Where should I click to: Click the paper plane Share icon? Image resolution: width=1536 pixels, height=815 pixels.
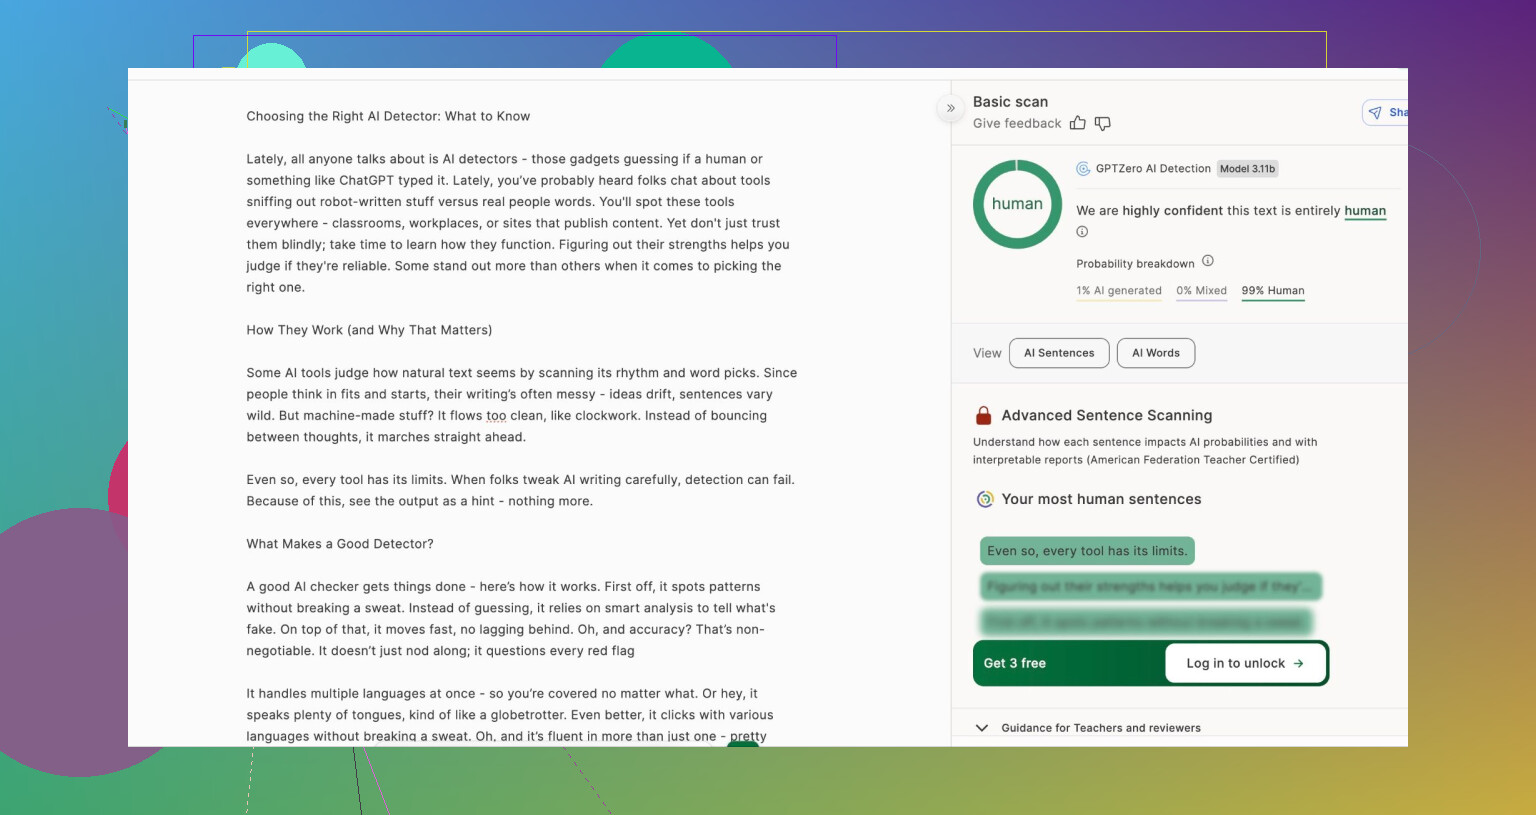1376,113
